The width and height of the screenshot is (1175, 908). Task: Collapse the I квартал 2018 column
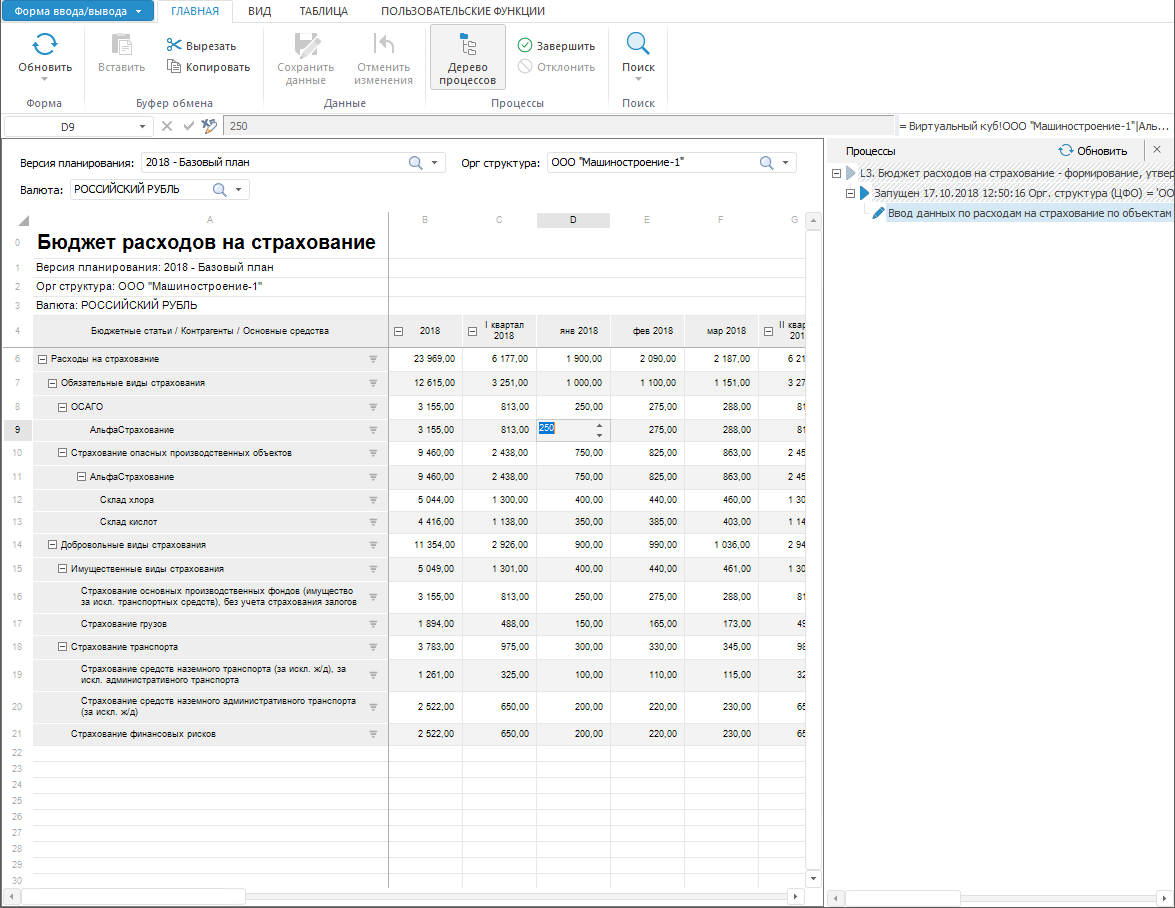click(x=472, y=331)
